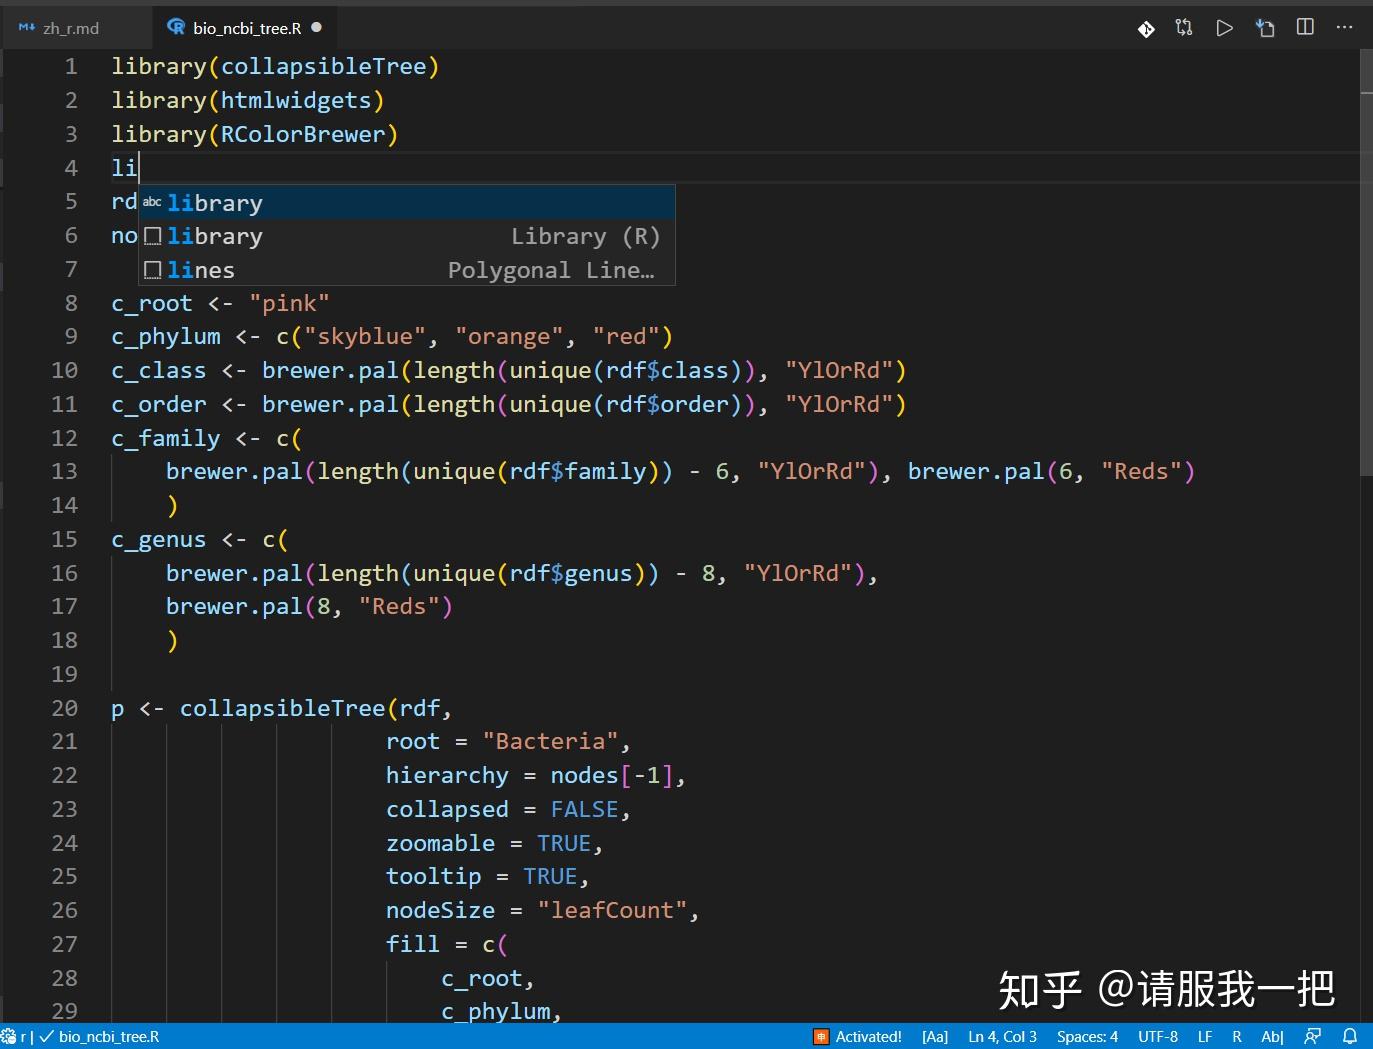Open the Git diamond icon in editor toolbar
1373x1049 pixels.
tap(1146, 28)
